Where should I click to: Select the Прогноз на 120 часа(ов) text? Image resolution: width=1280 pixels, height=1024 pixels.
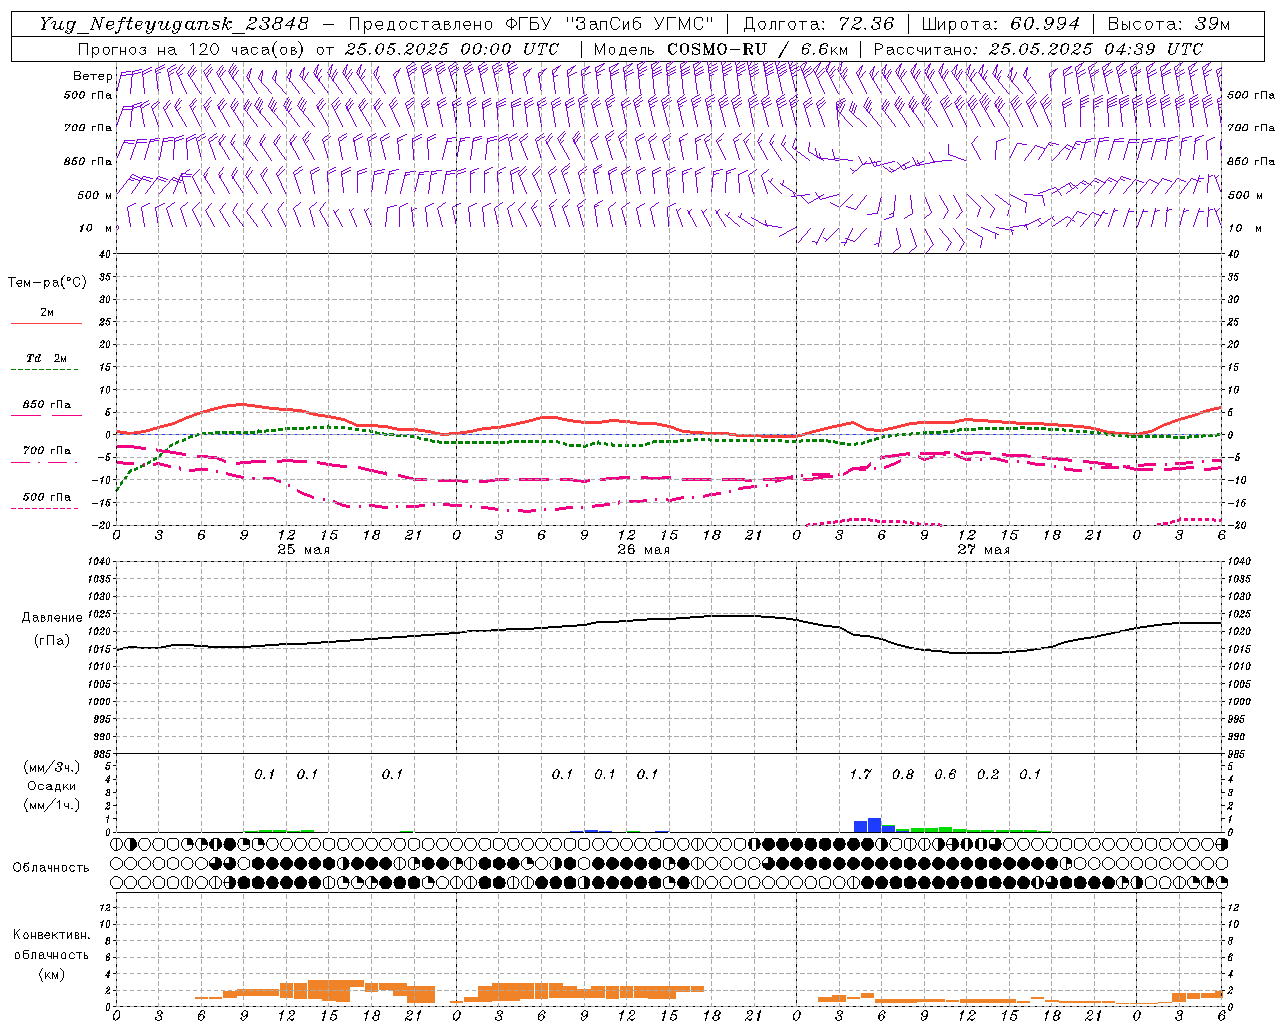point(192,49)
